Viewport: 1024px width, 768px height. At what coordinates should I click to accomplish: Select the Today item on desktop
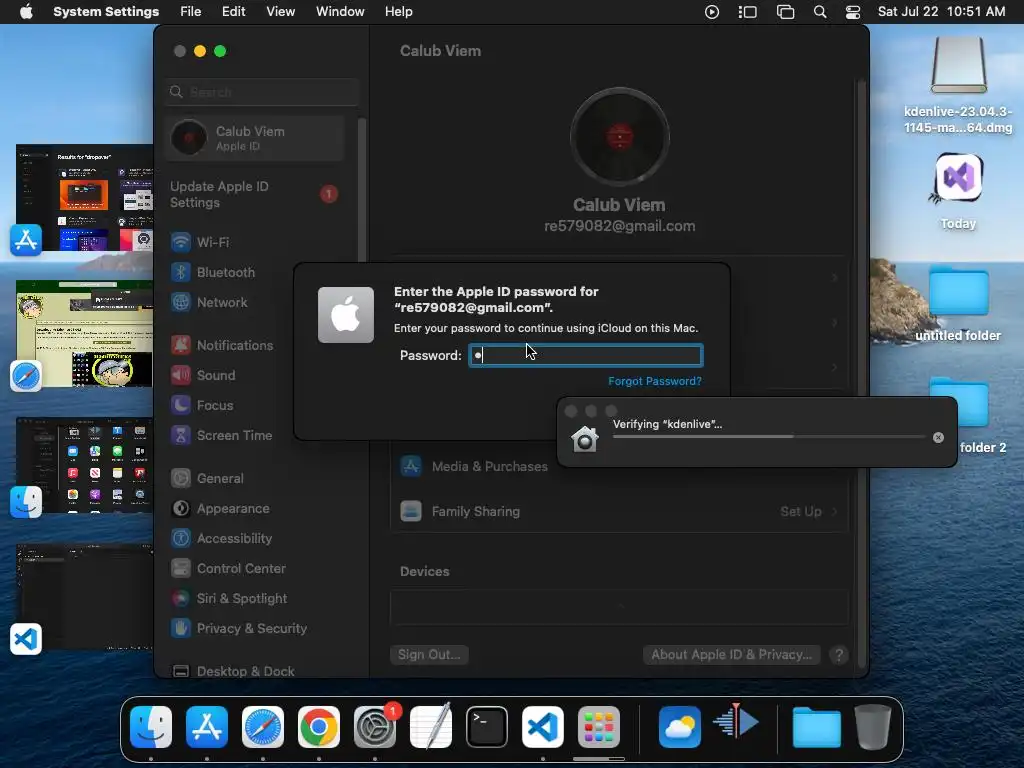click(958, 192)
